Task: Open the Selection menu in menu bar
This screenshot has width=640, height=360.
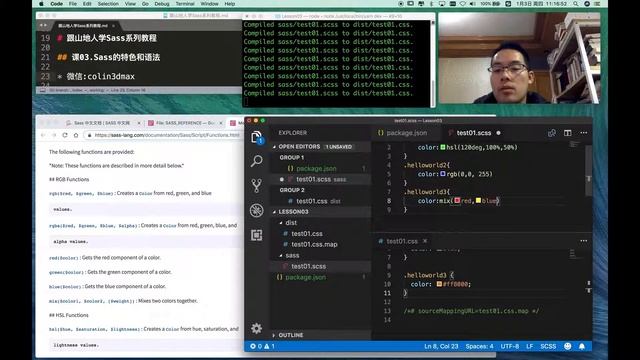Action: click(x=108, y=4)
